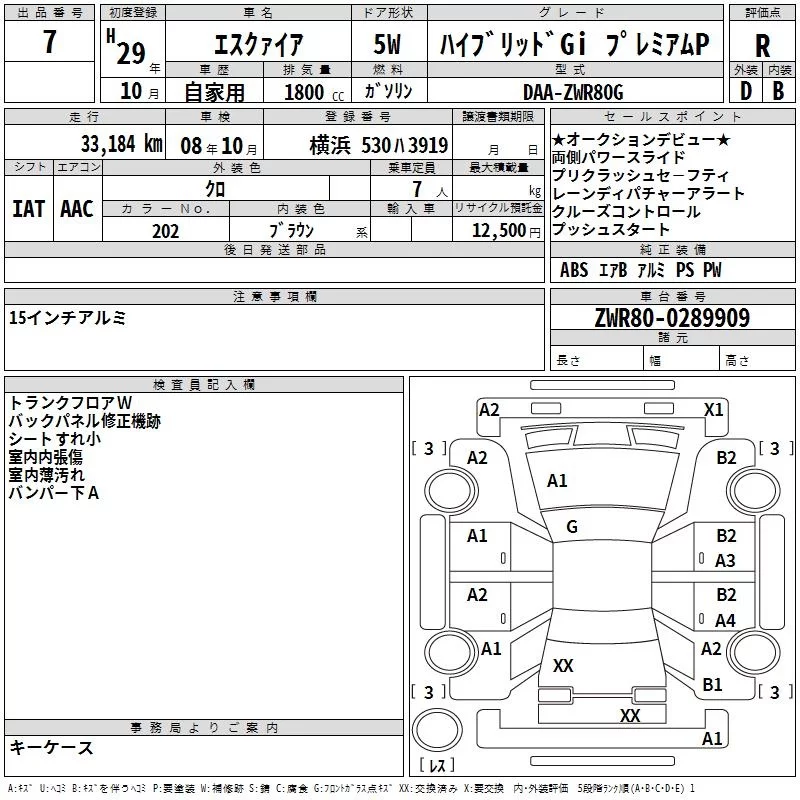Image resolution: width=800 pixels, height=800 pixels.
Task: Click the door type 5W
Action: [x=387, y=44]
